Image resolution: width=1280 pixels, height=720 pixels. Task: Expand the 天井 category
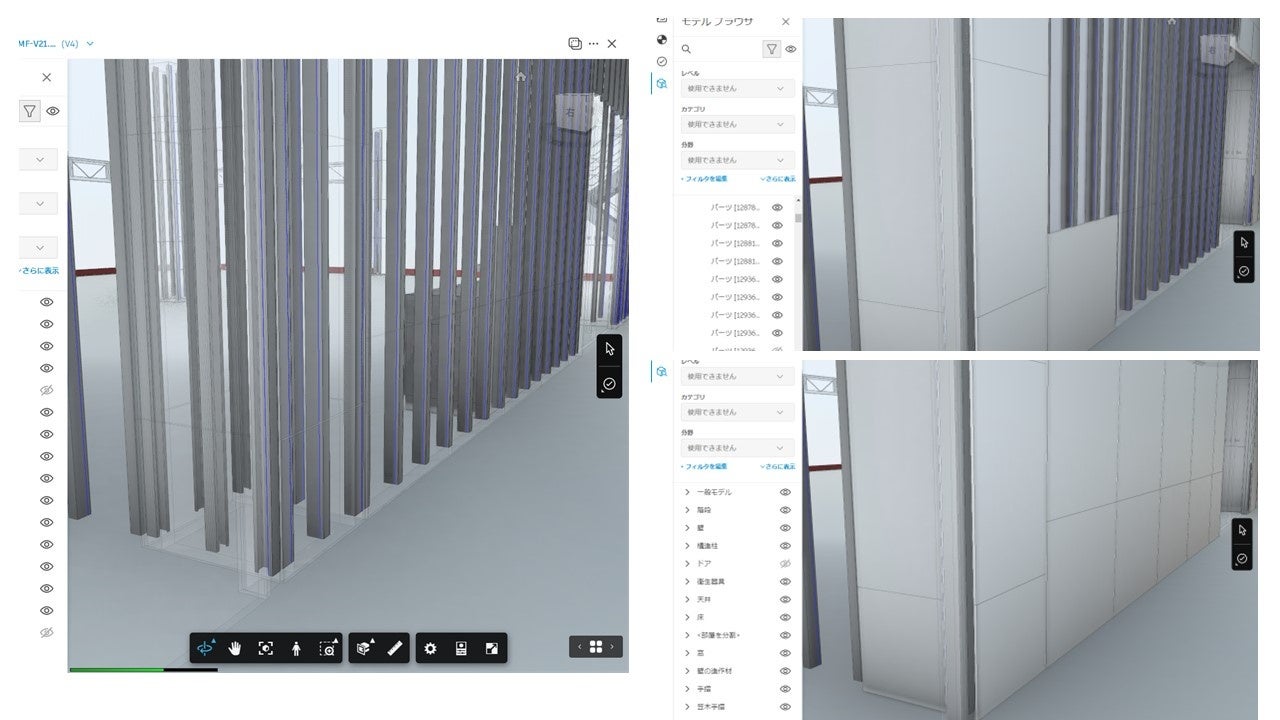(x=687, y=599)
